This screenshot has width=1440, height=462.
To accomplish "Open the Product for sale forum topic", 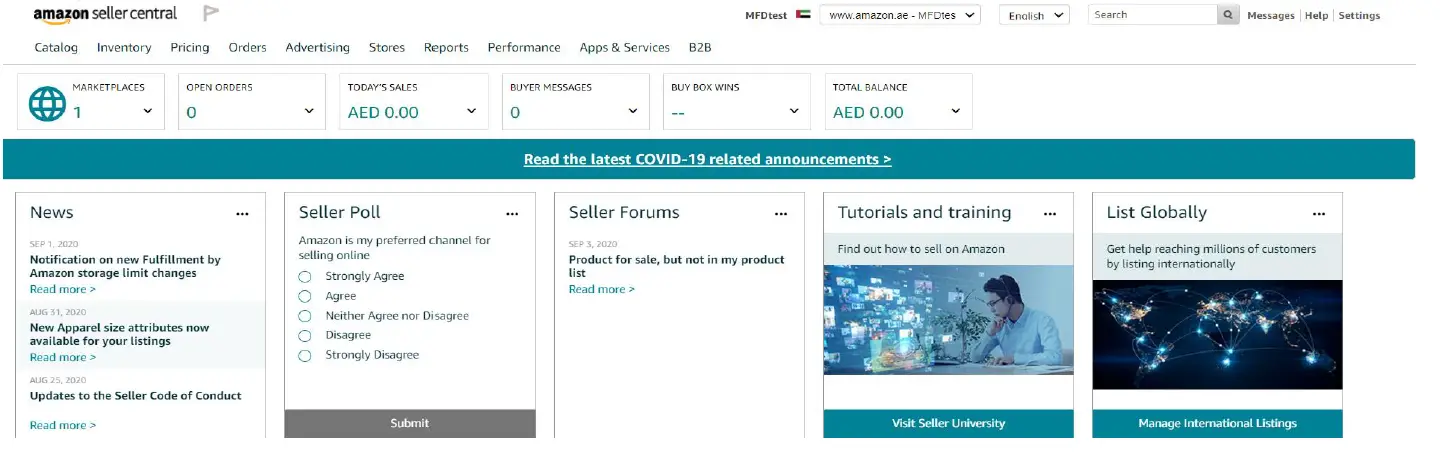I will coord(677,266).
